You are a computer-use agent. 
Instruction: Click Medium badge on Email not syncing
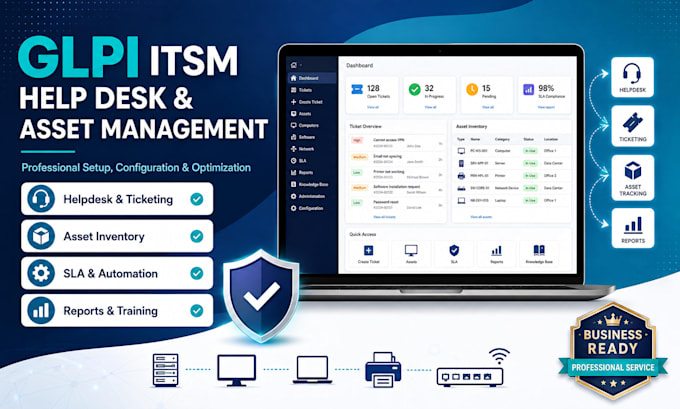click(x=360, y=157)
